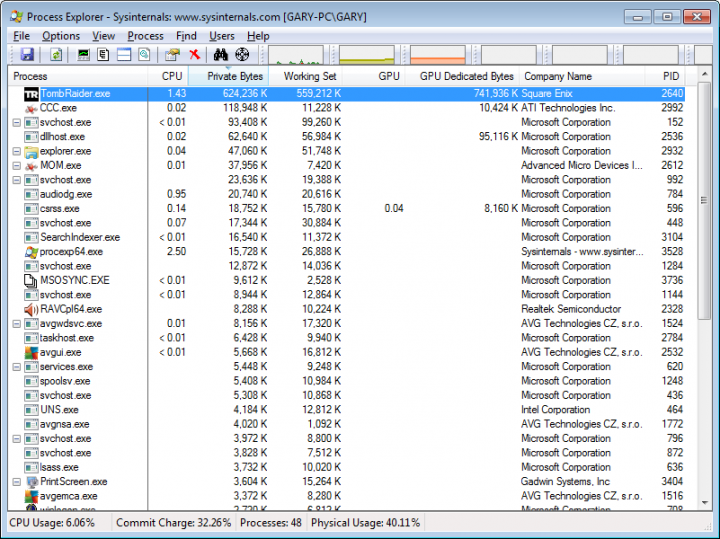Sort by the GPU column header
720x539 pixels.
click(374, 76)
